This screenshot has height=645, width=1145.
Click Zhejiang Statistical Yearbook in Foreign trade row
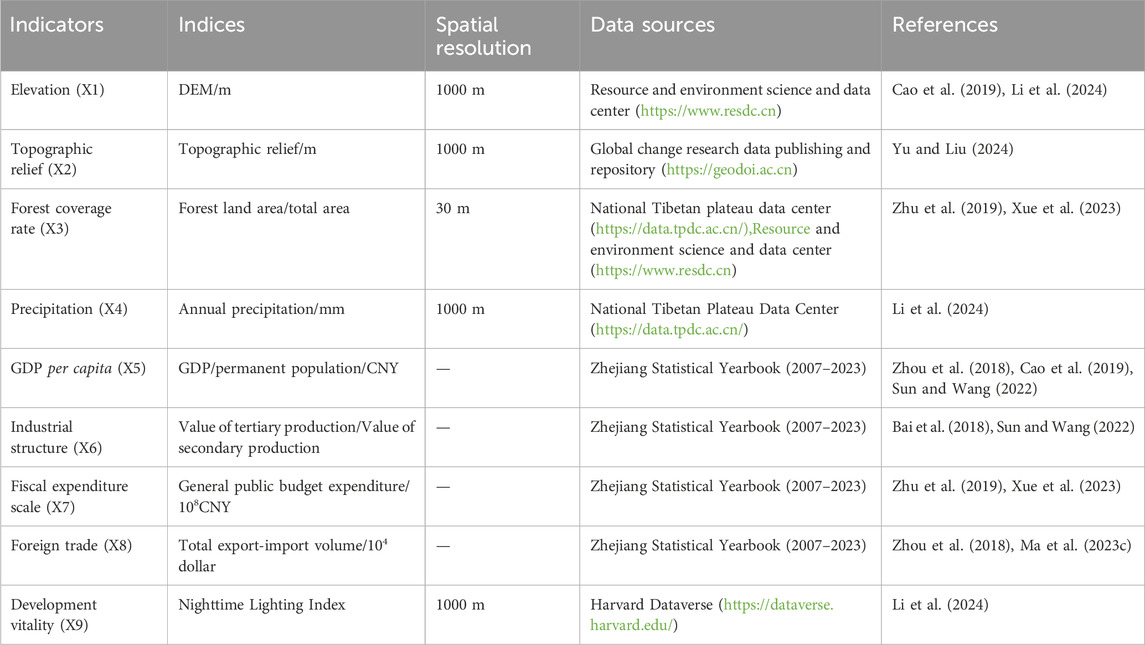click(728, 546)
